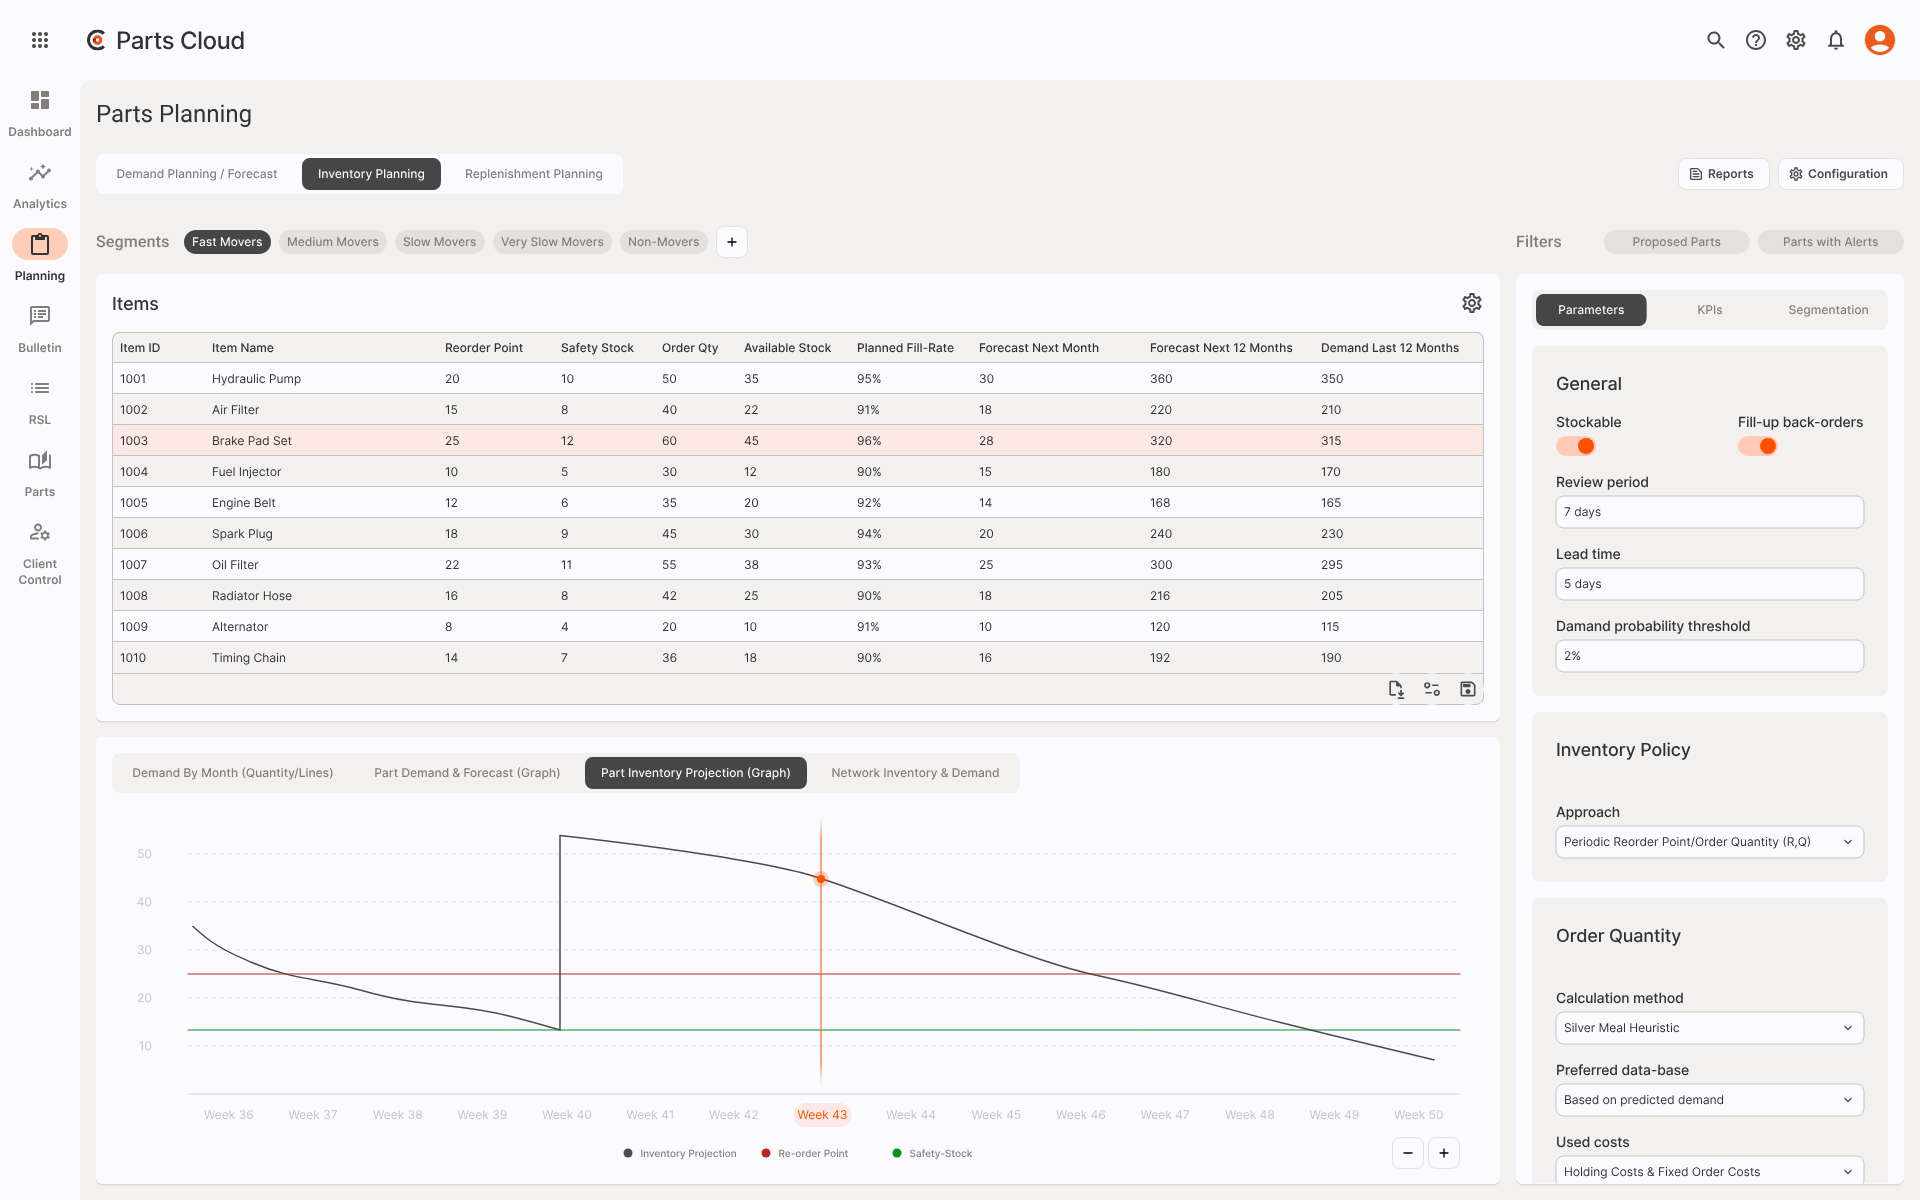Select Alternator row
The height and width of the screenshot is (1200, 1920).
tap(798, 626)
